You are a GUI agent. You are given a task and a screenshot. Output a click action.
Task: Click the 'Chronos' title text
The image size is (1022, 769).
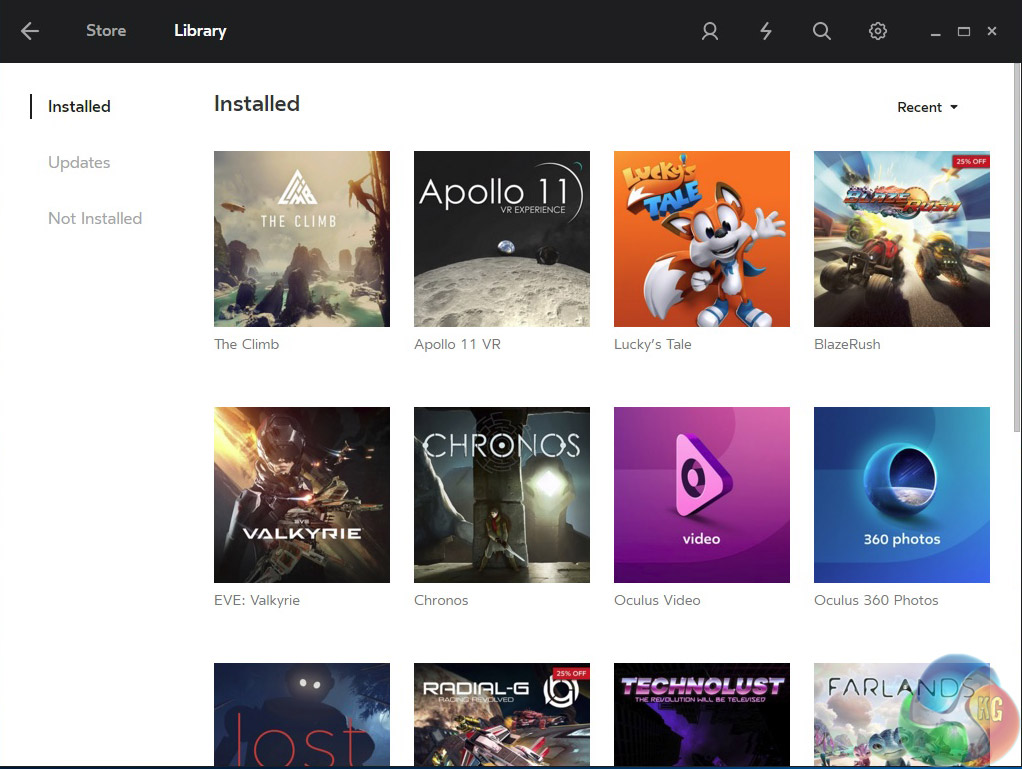coord(441,600)
